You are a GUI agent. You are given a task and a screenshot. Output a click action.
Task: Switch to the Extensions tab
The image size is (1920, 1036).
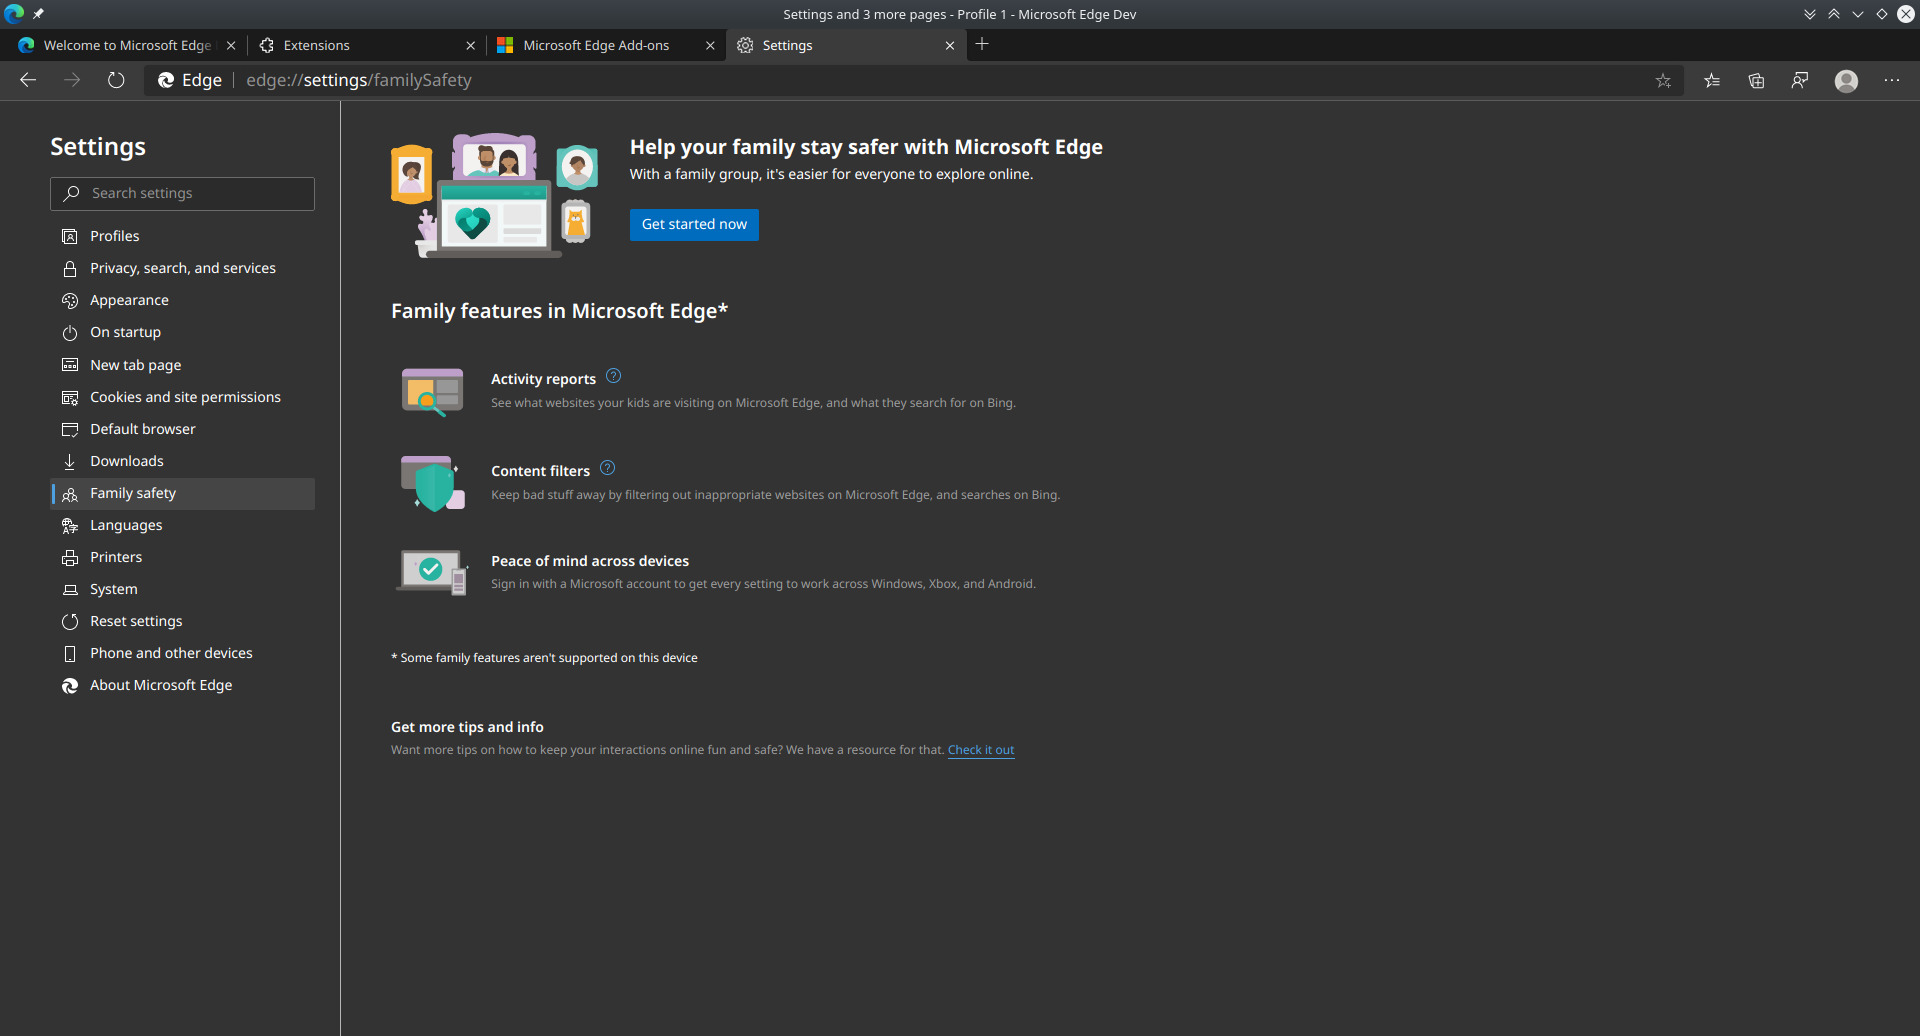click(x=318, y=45)
